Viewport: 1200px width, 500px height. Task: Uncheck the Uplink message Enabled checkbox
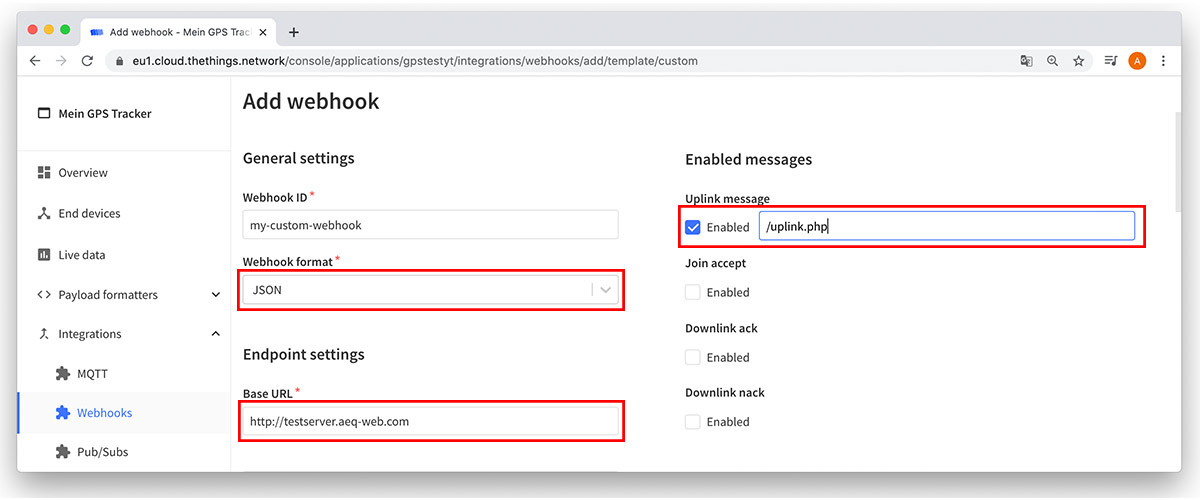point(693,227)
